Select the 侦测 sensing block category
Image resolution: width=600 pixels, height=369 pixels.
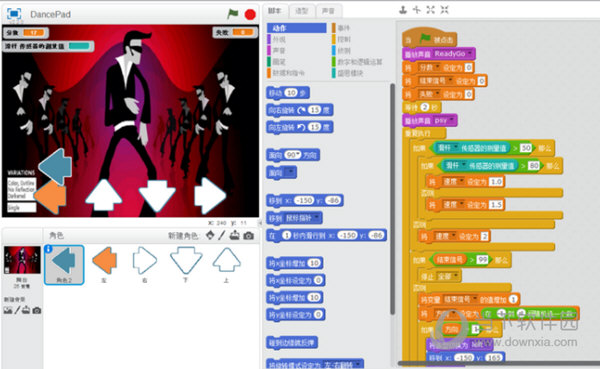[341, 50]
